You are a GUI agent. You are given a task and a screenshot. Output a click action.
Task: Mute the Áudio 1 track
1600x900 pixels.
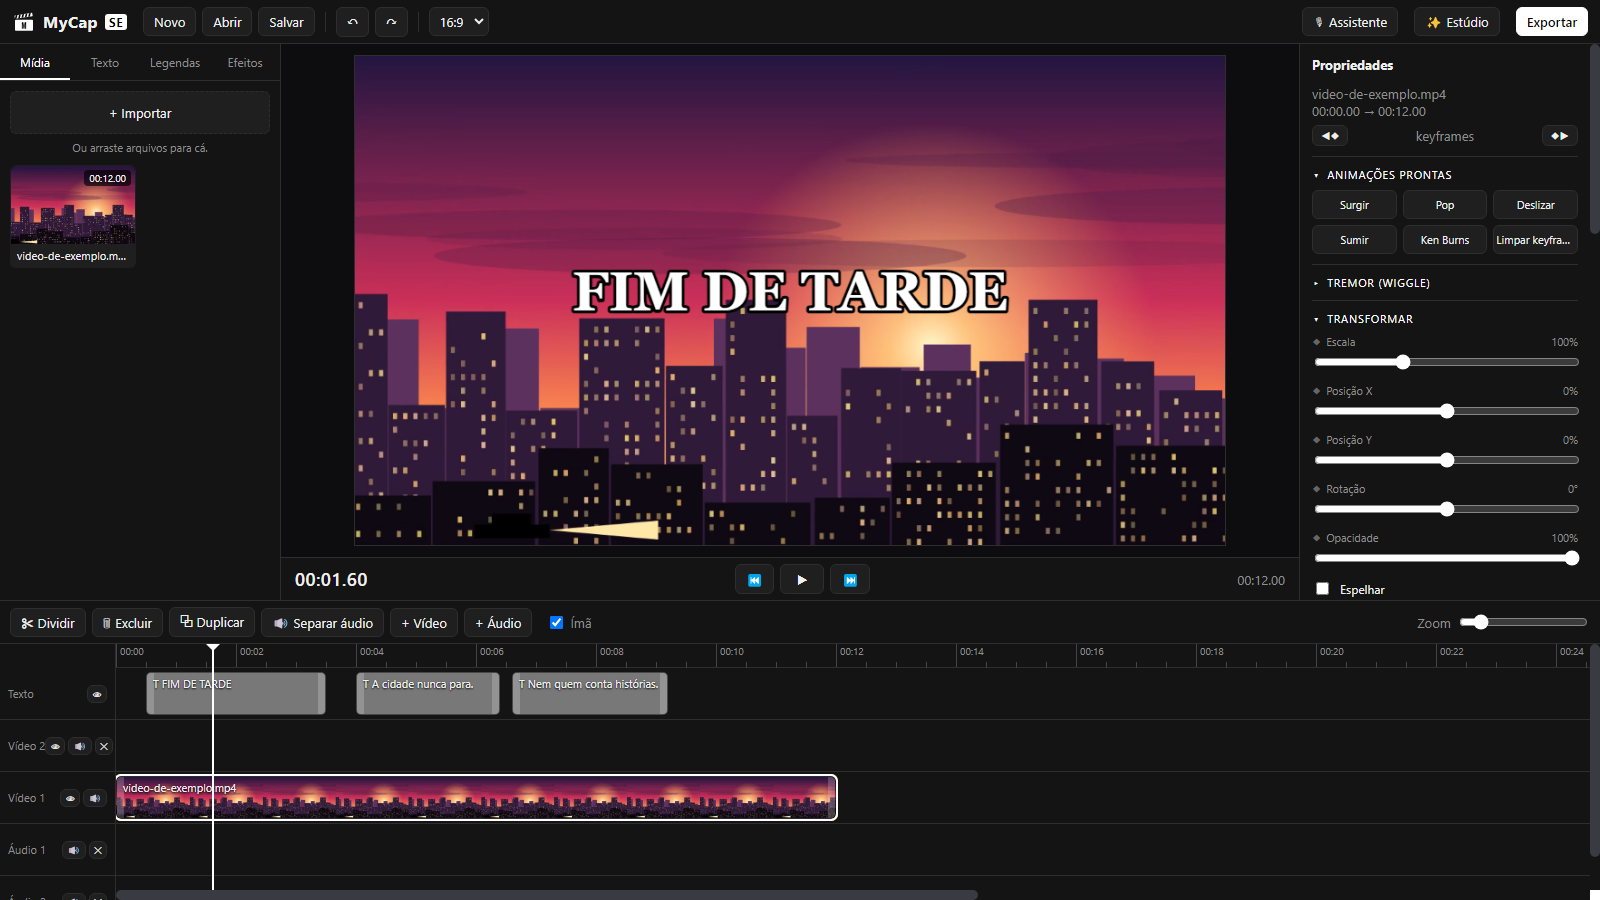coord(73,850)
